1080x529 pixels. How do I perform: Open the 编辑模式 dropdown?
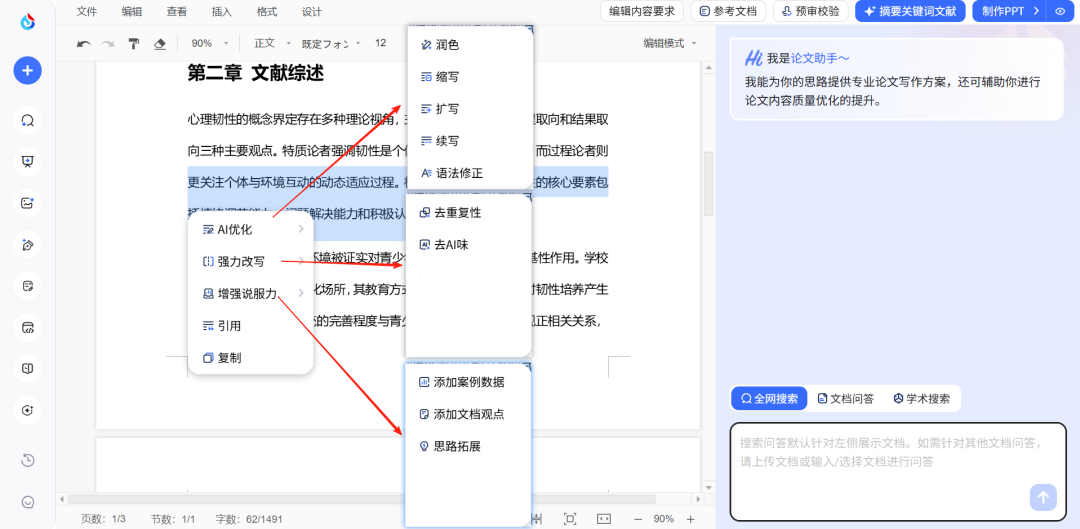coord(671,44)
